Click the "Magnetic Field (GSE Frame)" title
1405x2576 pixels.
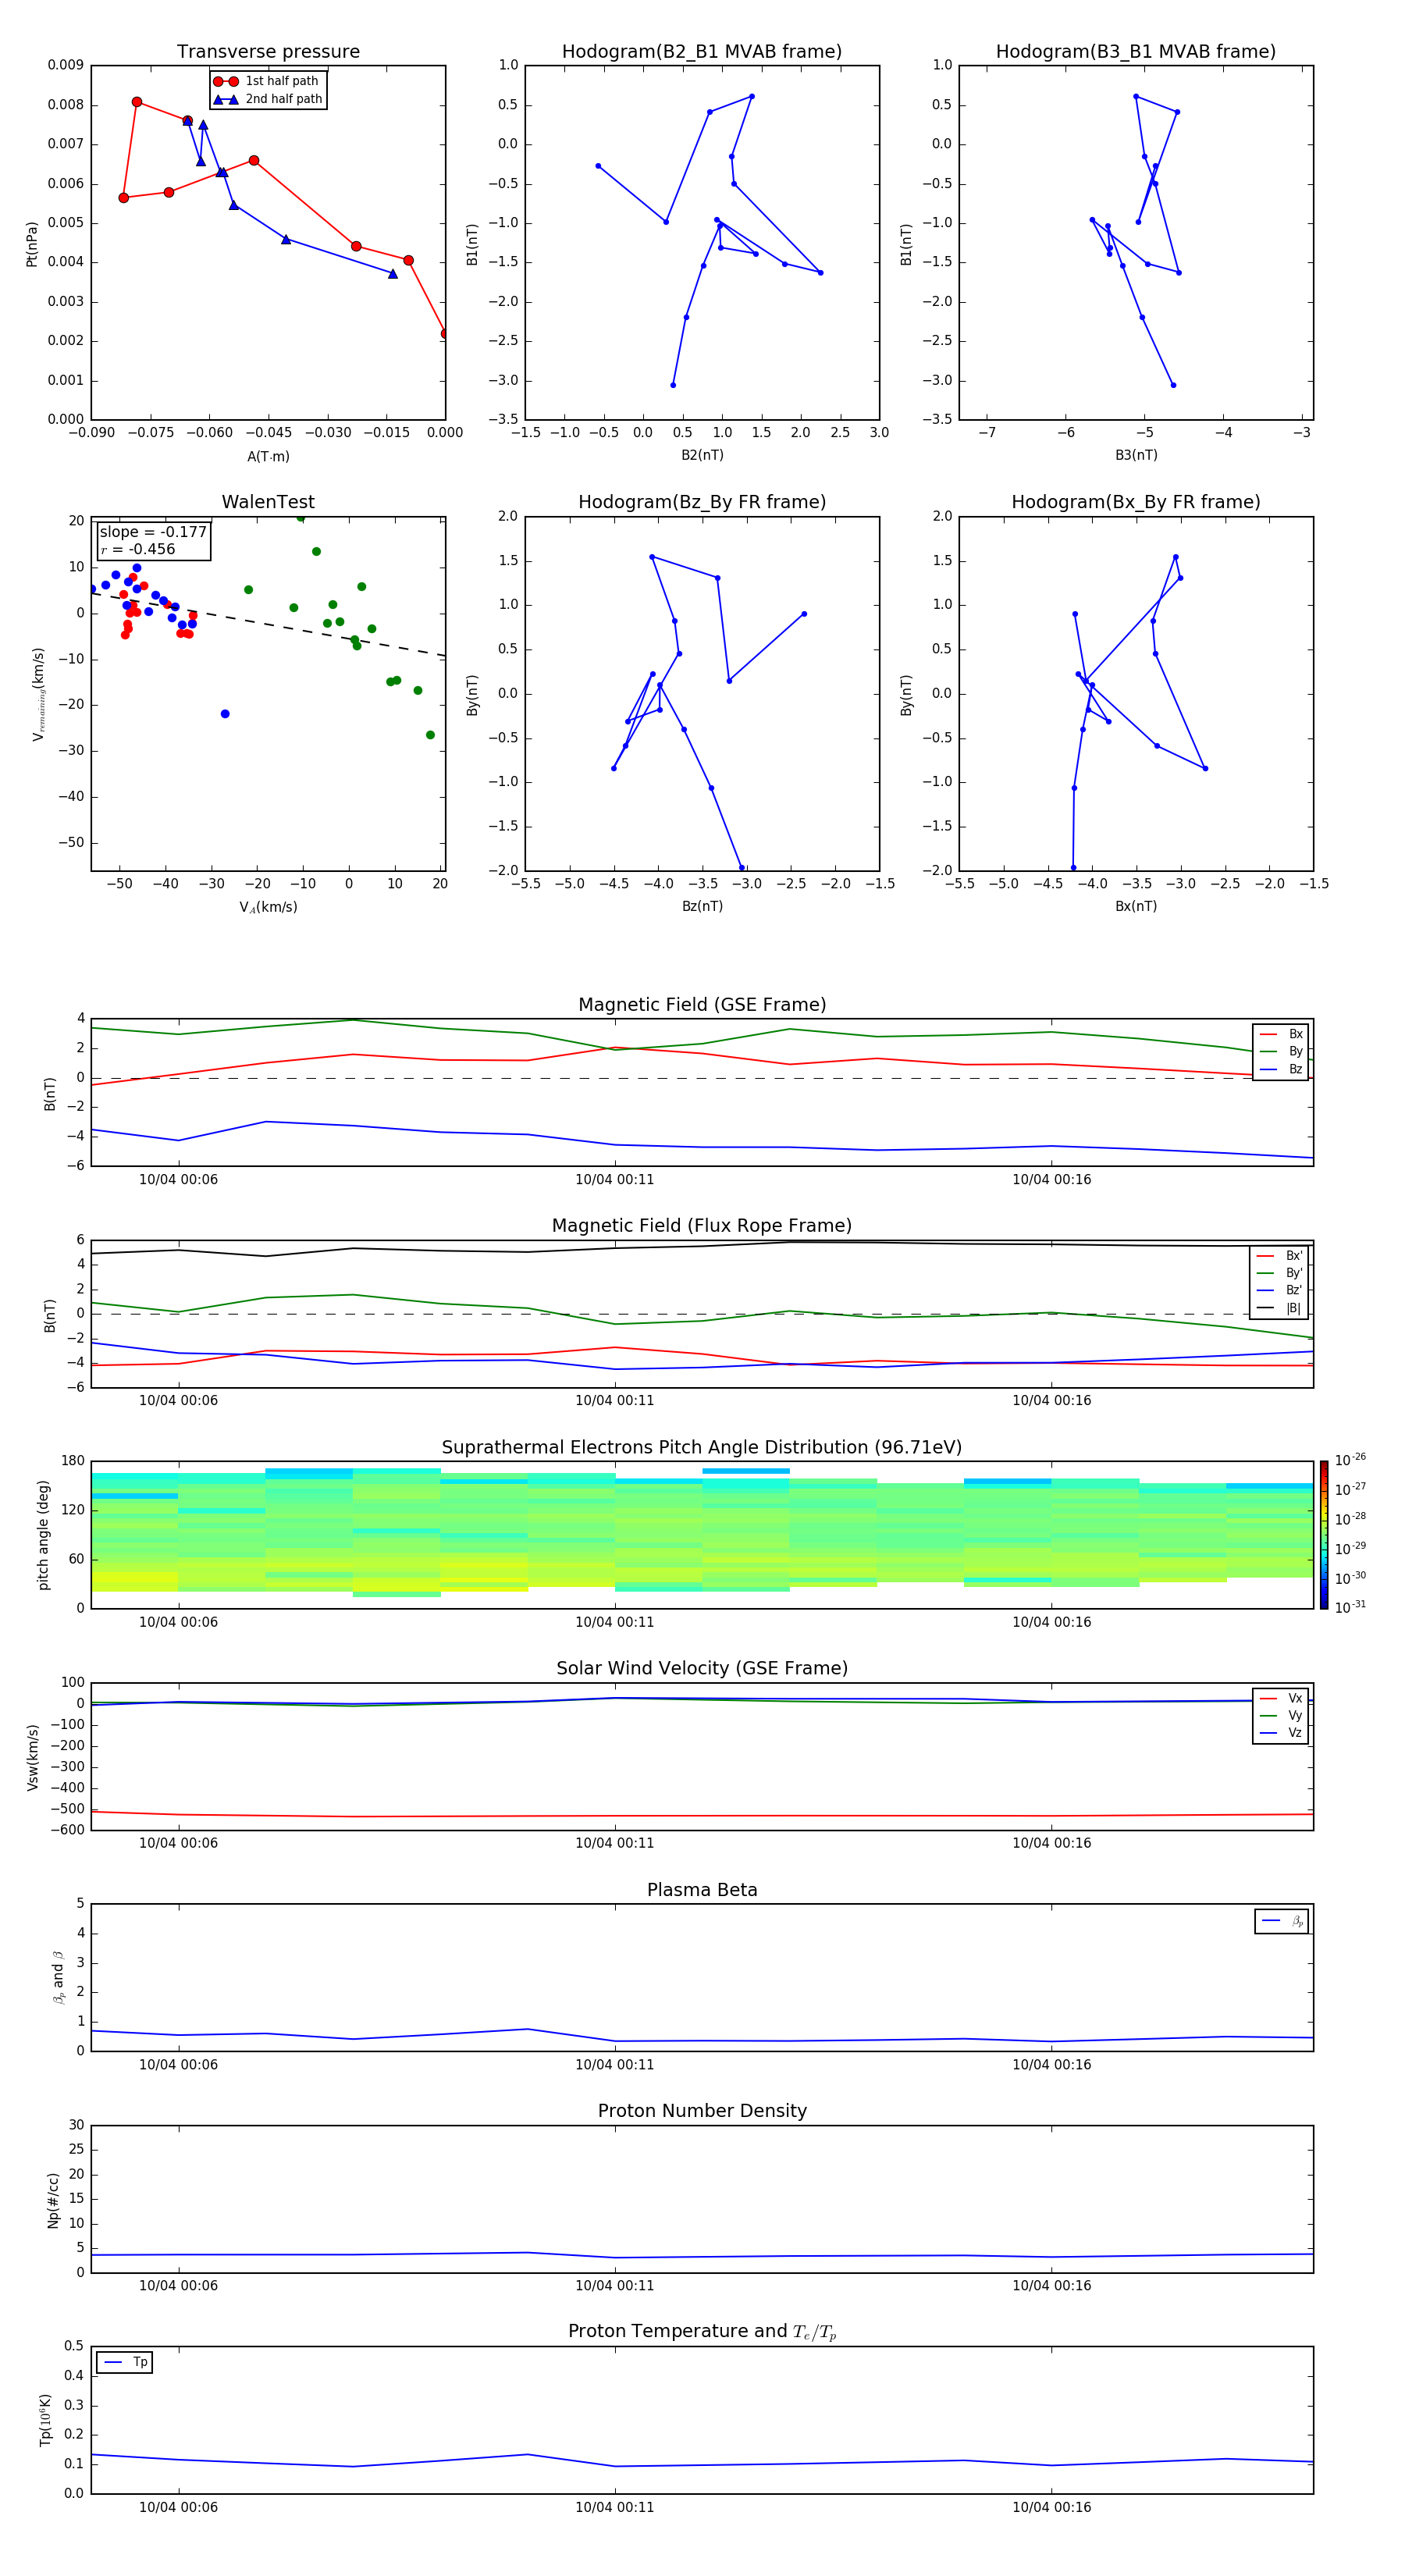point(702,1005)
